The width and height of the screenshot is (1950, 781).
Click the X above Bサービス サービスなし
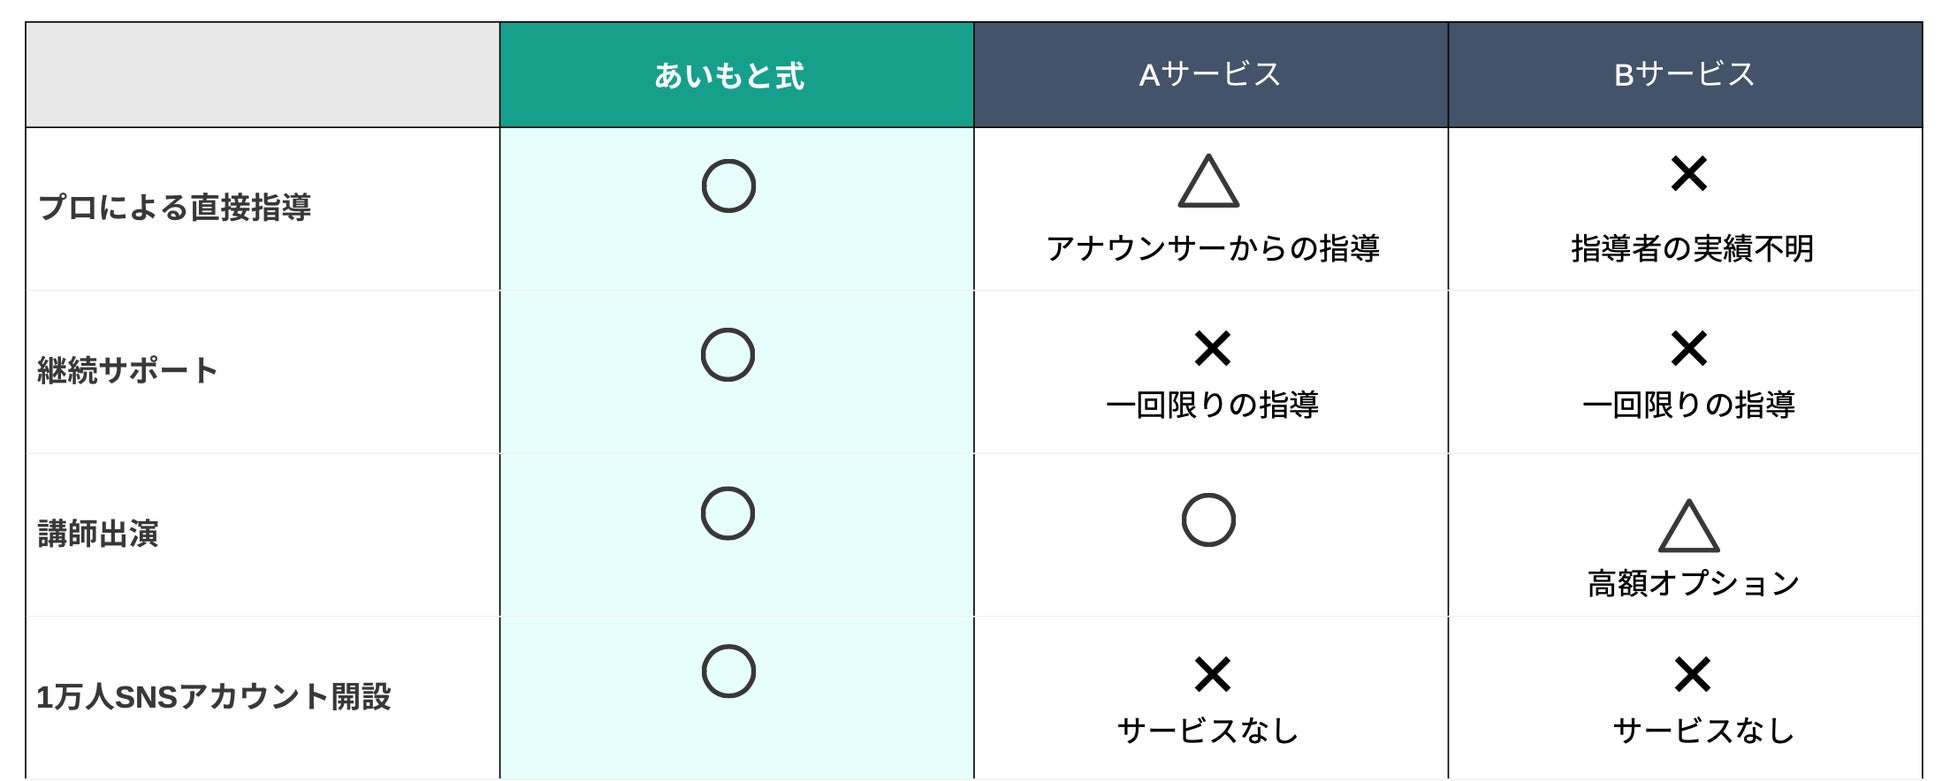tap(1693, 675)
